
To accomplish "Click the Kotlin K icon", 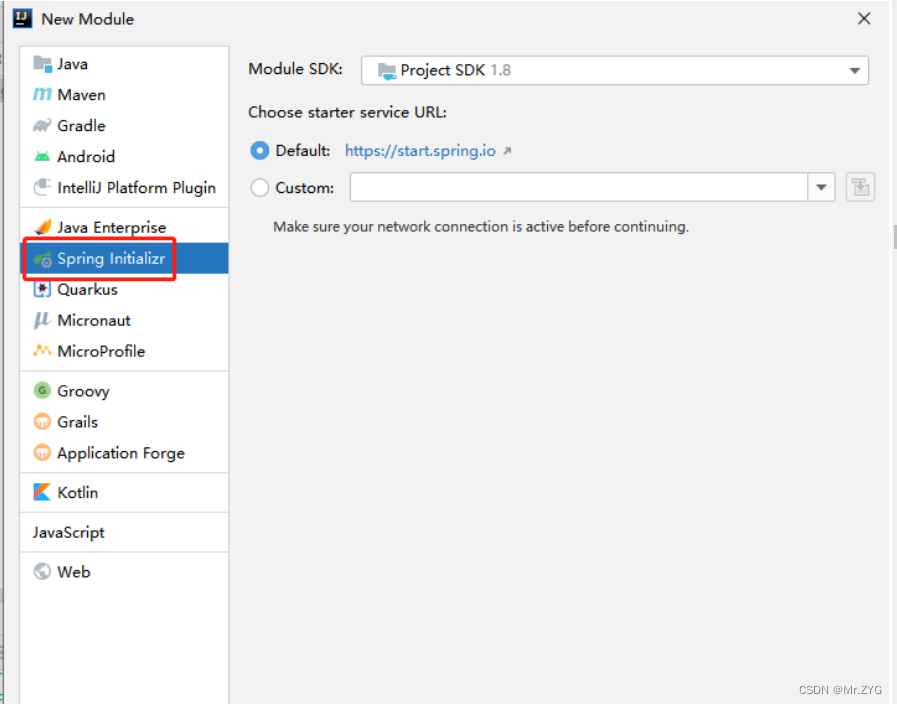I will 42,492.
